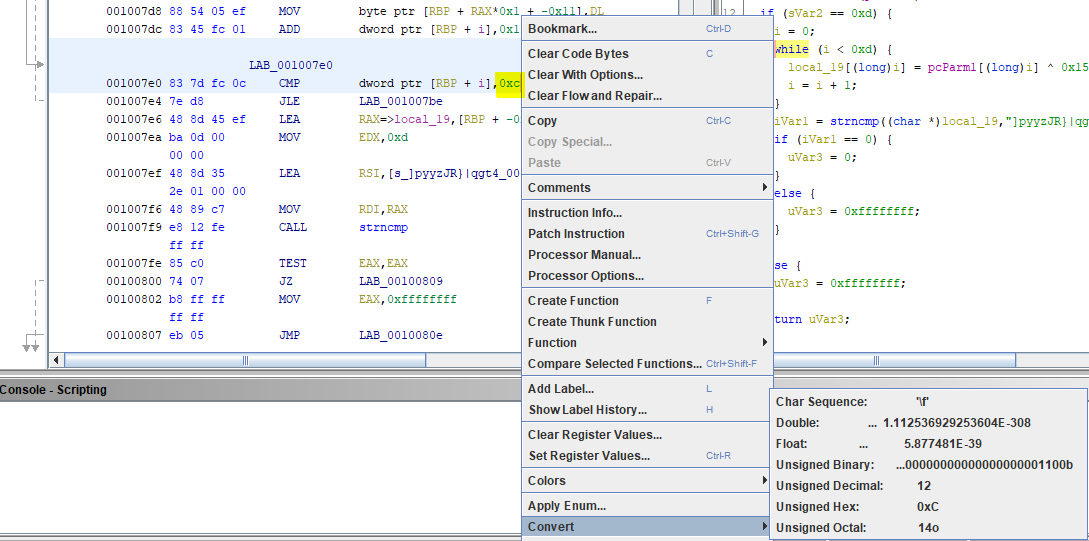Viewport: 1089px width, 541px height.
Task: Select Clear Flow and Repair...
Action: pyautogui.click(x=647, y=96)
